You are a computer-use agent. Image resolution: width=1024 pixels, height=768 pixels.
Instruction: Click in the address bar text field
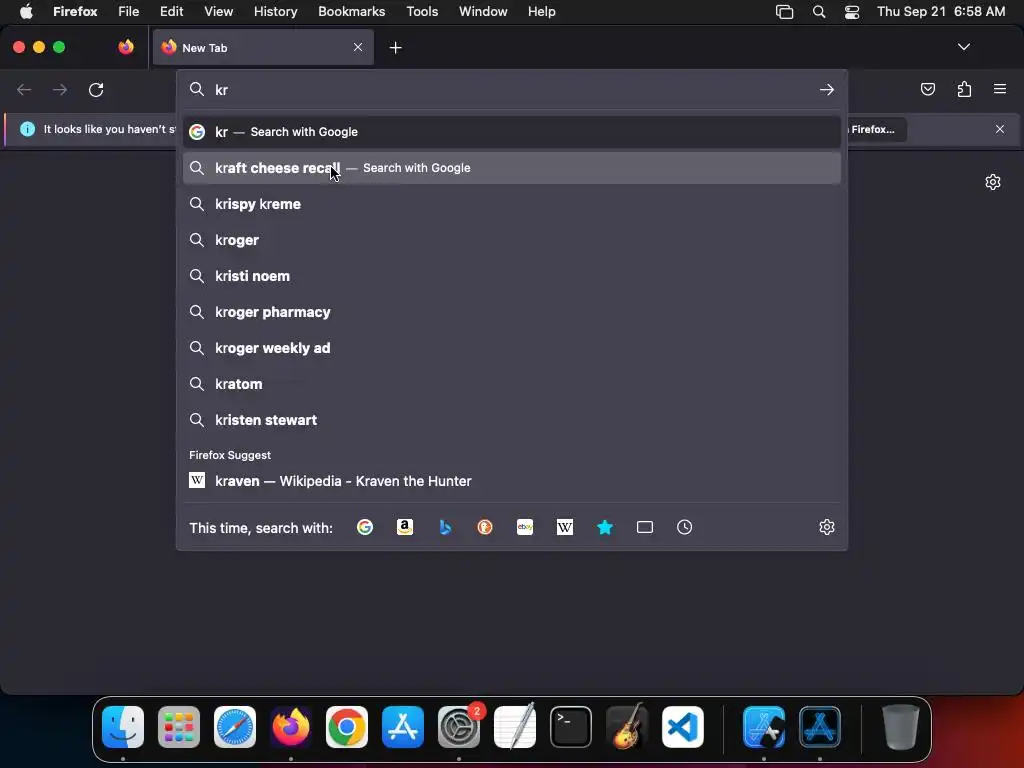(x=512, y=89)
